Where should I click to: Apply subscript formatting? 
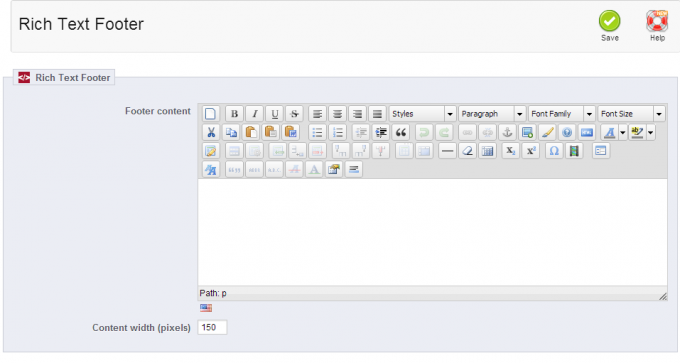[510, 151]
